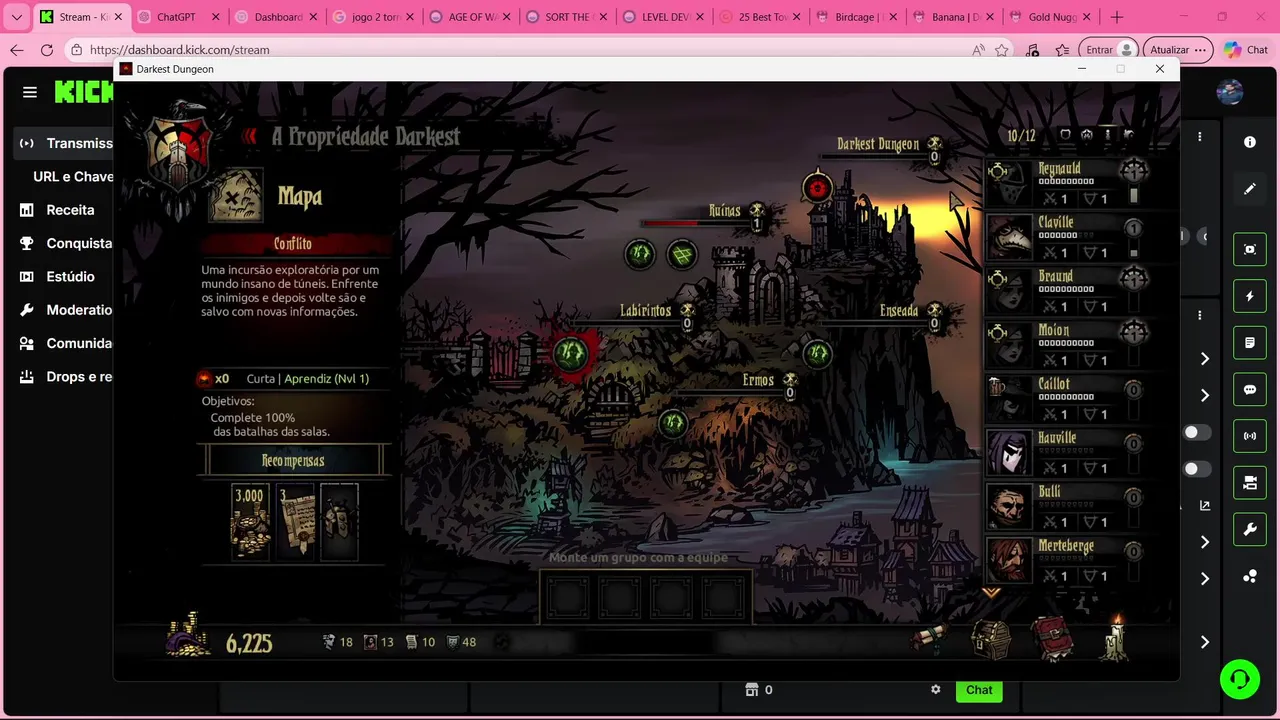The image size is (1280, 720).
Task: Open Transmissão in Kick sidebar
Action: click(x=65, y=143)
